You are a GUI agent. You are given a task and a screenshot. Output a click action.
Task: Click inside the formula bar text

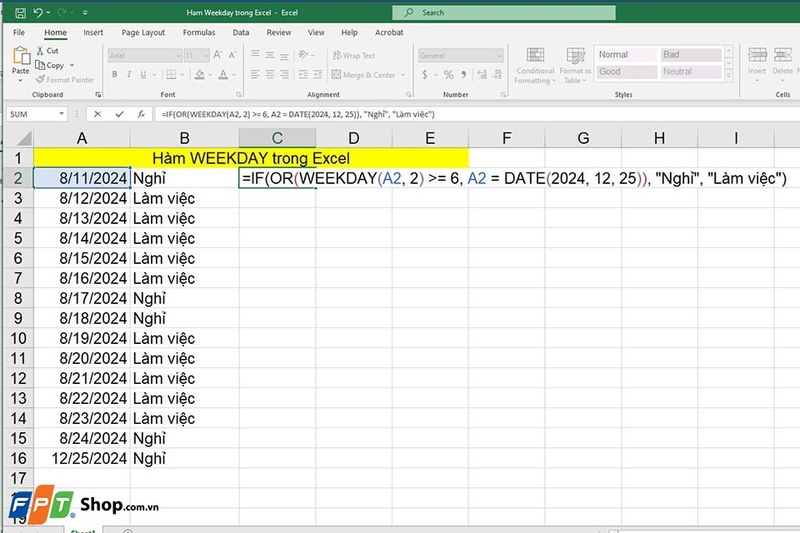(298, 114)
